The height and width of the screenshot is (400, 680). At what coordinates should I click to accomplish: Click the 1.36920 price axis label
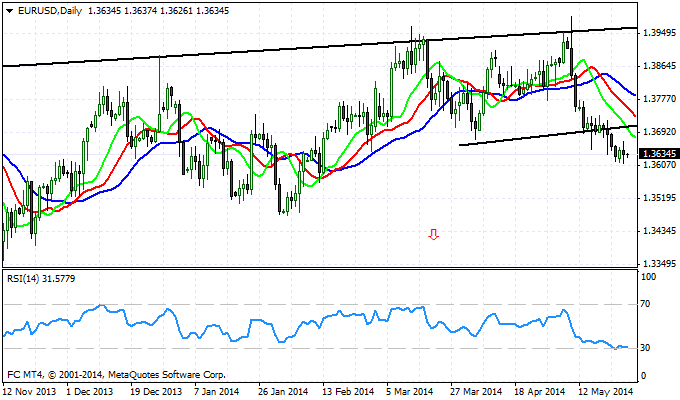tap(660, 131)
